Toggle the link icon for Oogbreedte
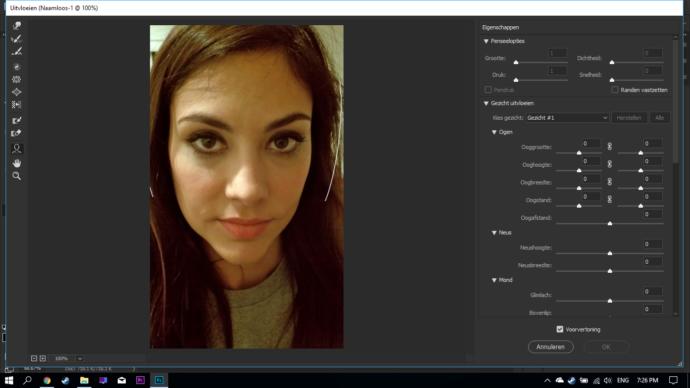The height and width of the screenshot is (388, 690). tap(609, 181)
